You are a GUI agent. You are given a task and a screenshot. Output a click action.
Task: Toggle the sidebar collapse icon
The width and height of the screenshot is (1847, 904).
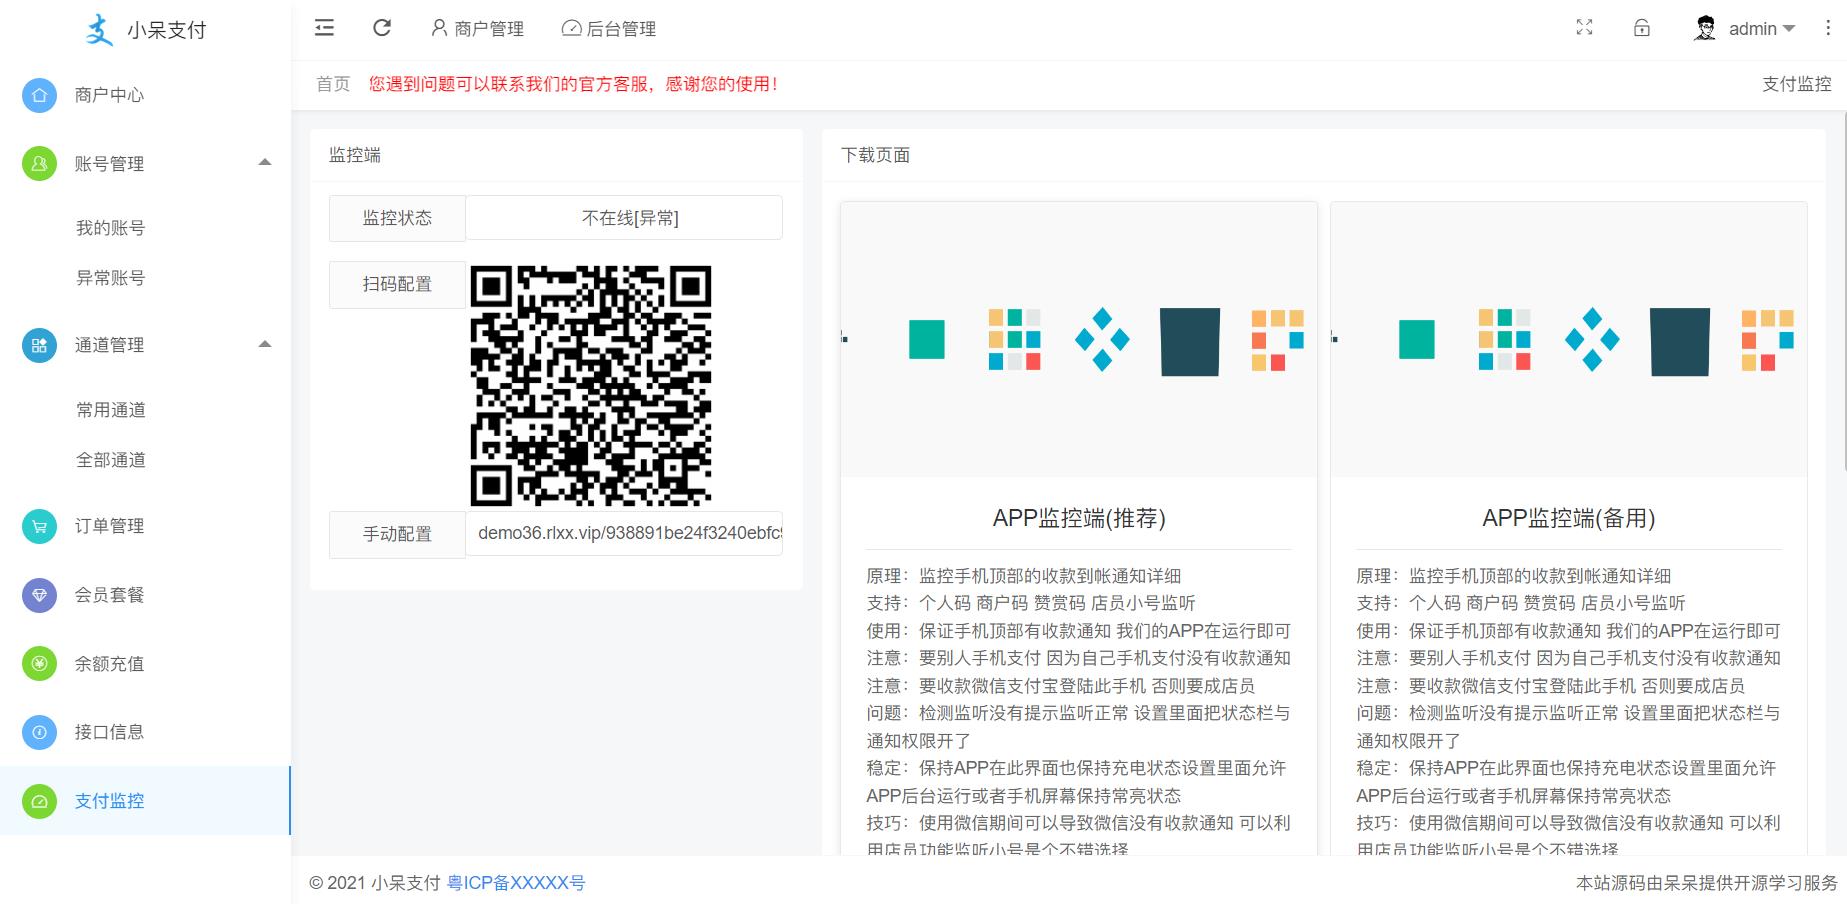tap(324, 28)
